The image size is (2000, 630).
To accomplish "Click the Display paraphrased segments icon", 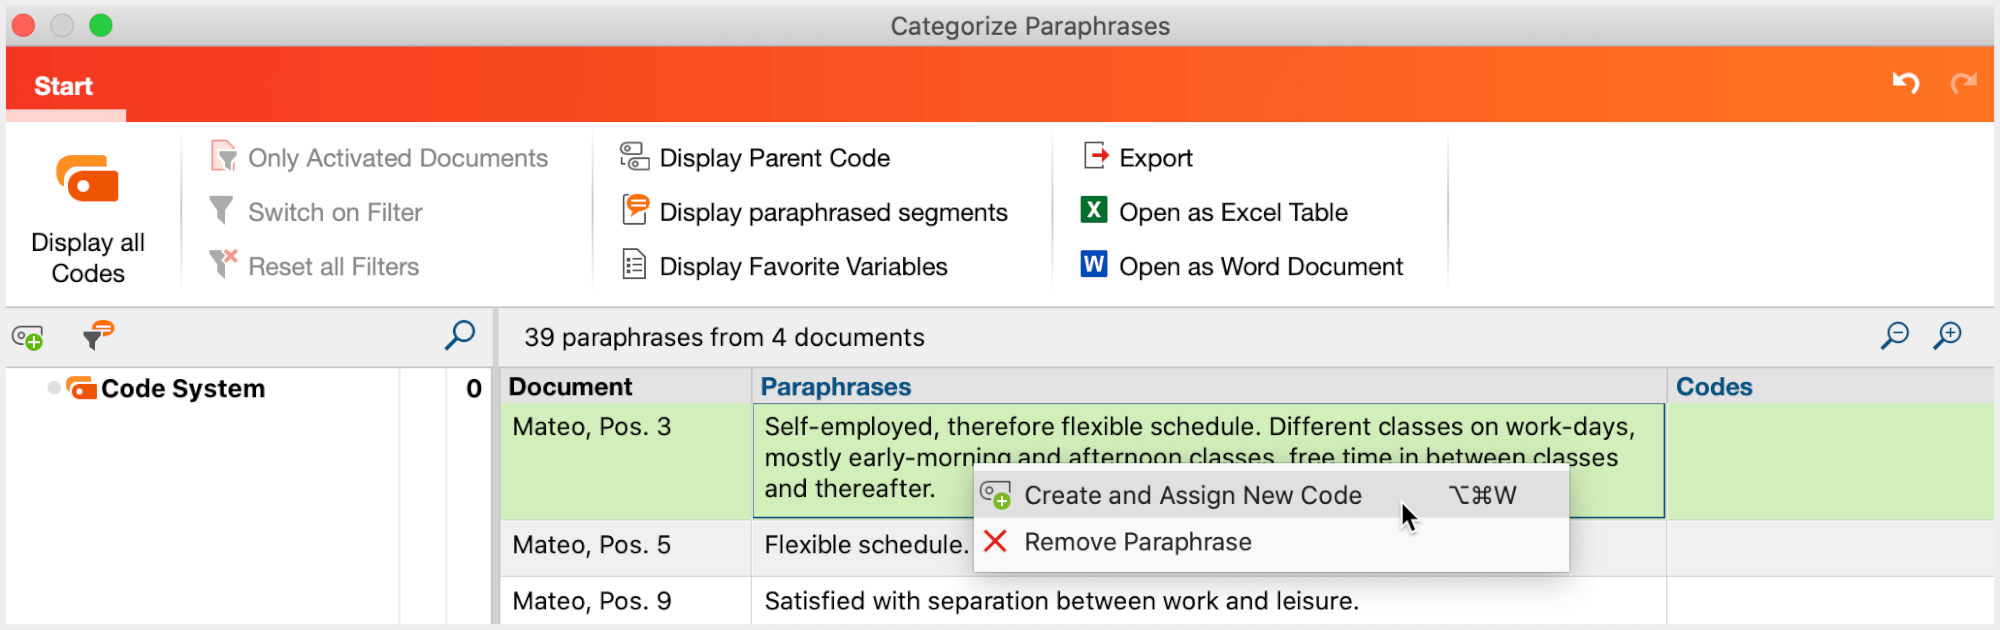I will pos(635,209).
